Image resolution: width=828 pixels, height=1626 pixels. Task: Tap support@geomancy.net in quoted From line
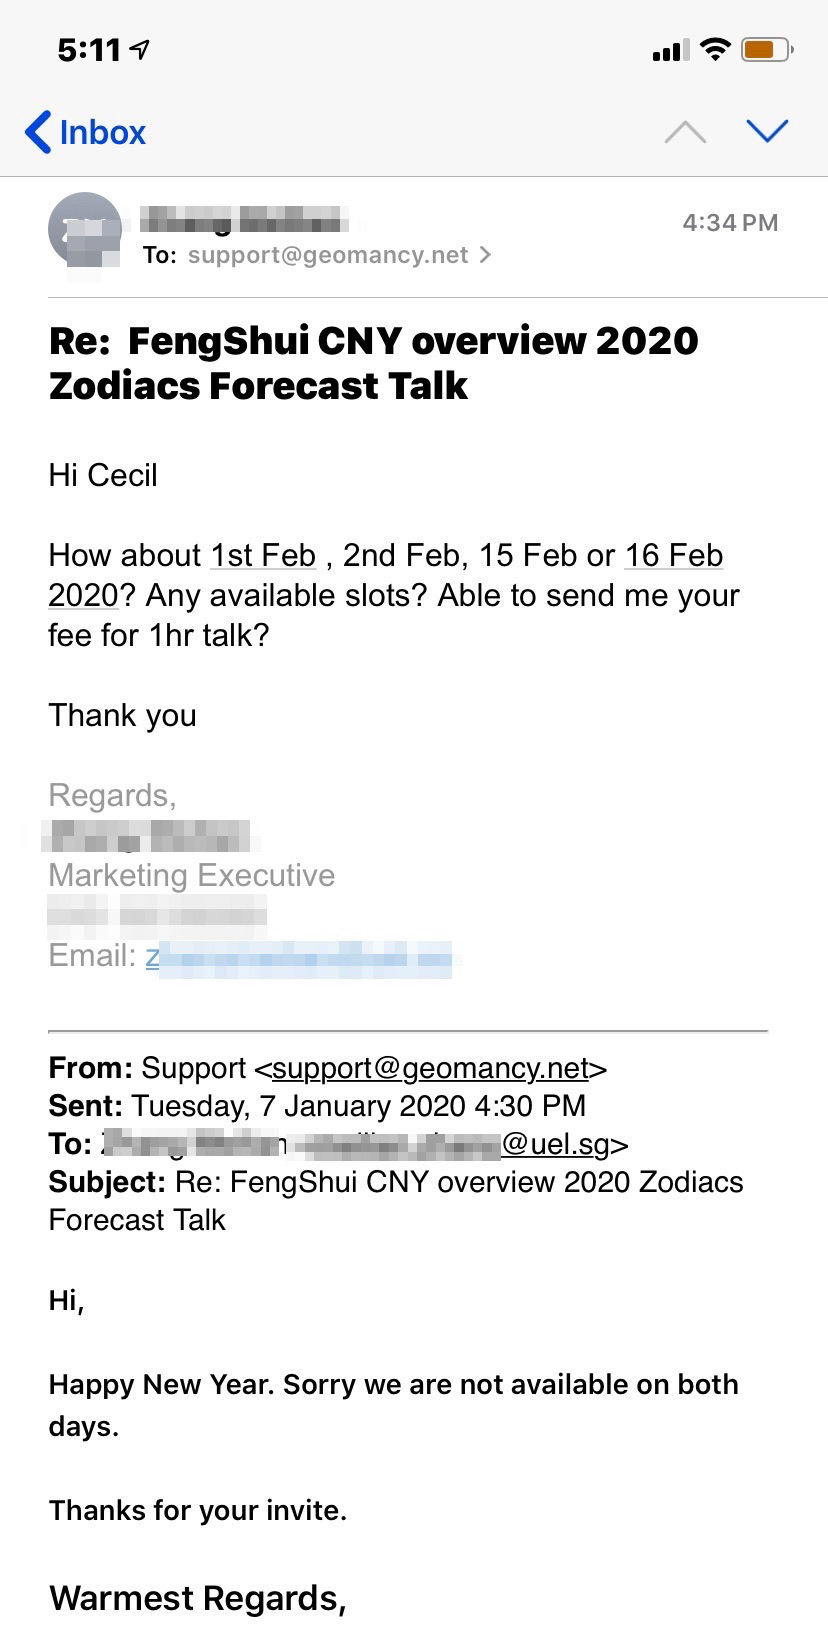point(430,1068)
